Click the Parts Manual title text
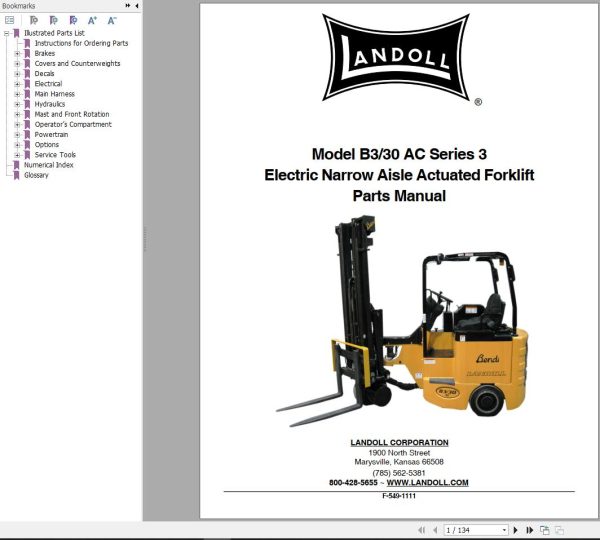600x540 pixels. 399,196
